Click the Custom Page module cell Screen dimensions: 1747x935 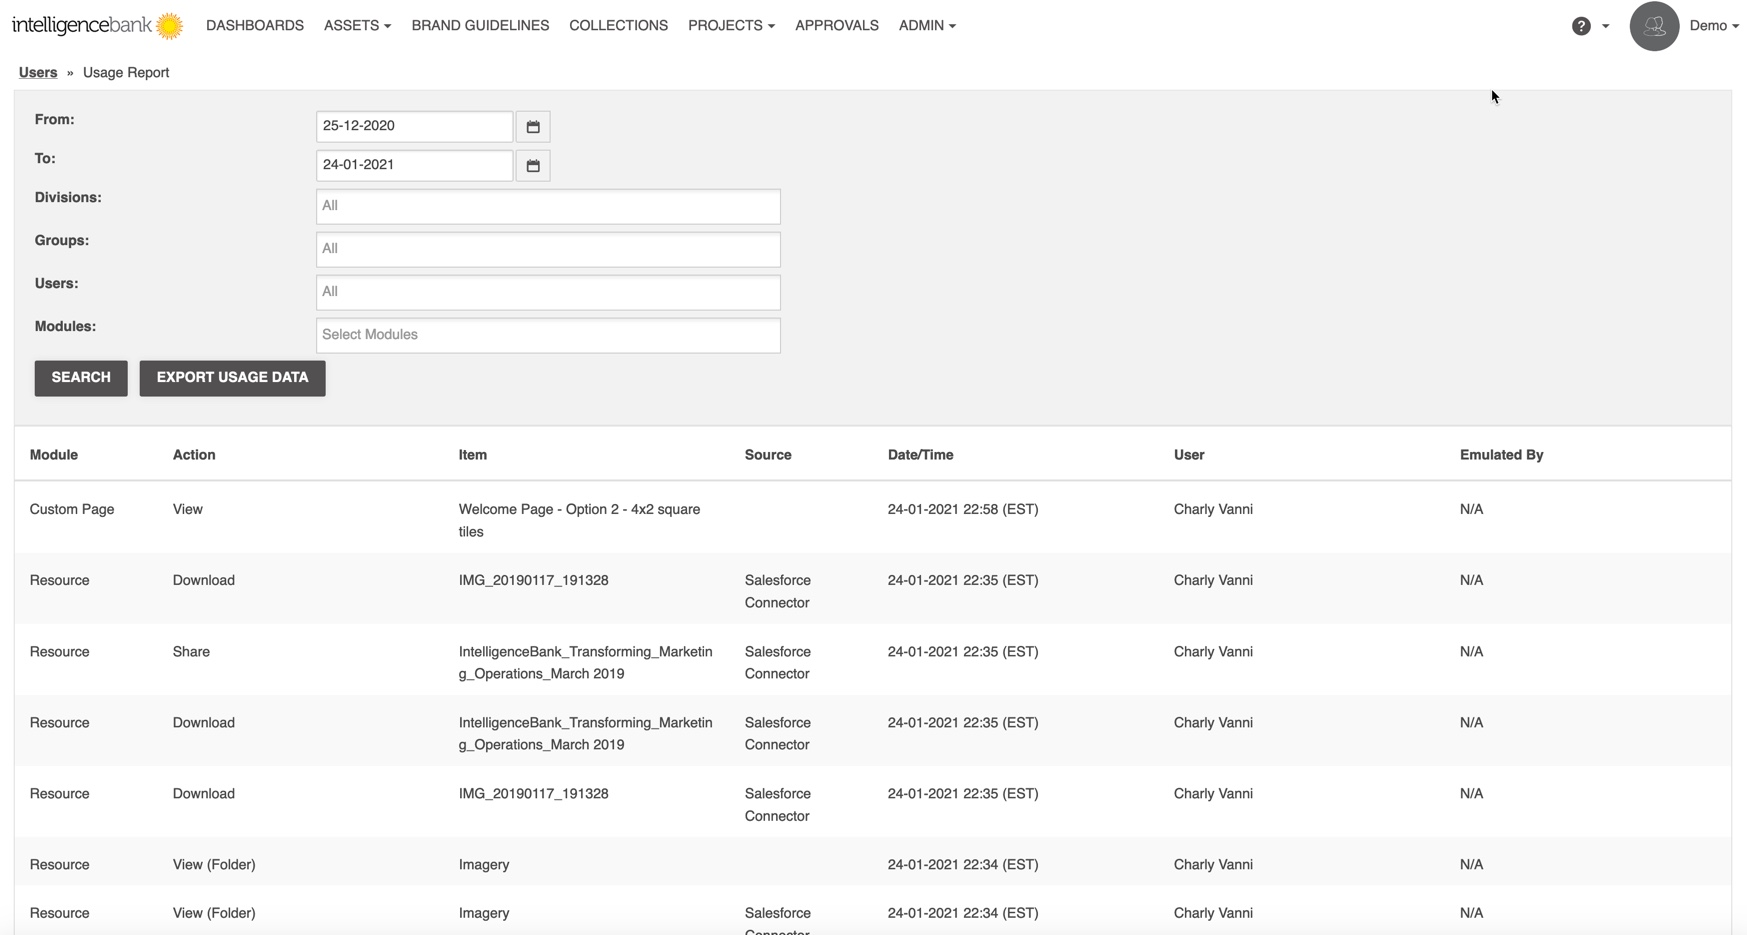pos(72,510)
